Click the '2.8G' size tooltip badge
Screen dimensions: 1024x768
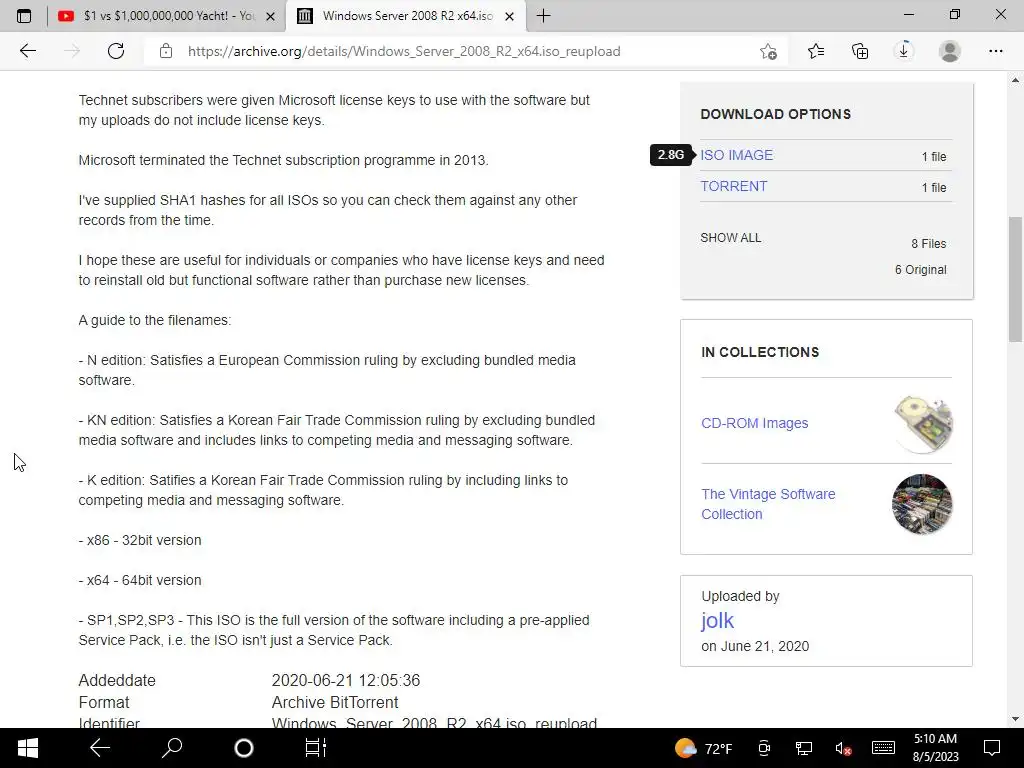pyautogui.click(x=671, y=155)
